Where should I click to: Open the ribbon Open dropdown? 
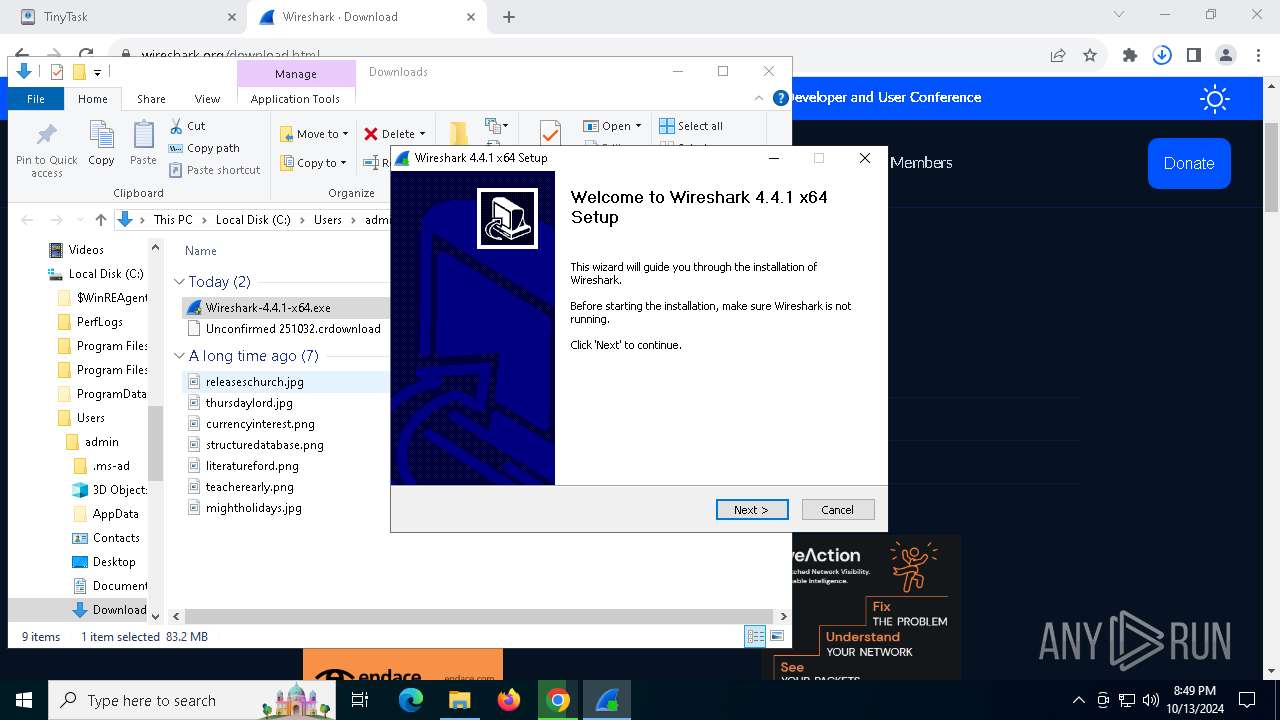click(612, 126)
